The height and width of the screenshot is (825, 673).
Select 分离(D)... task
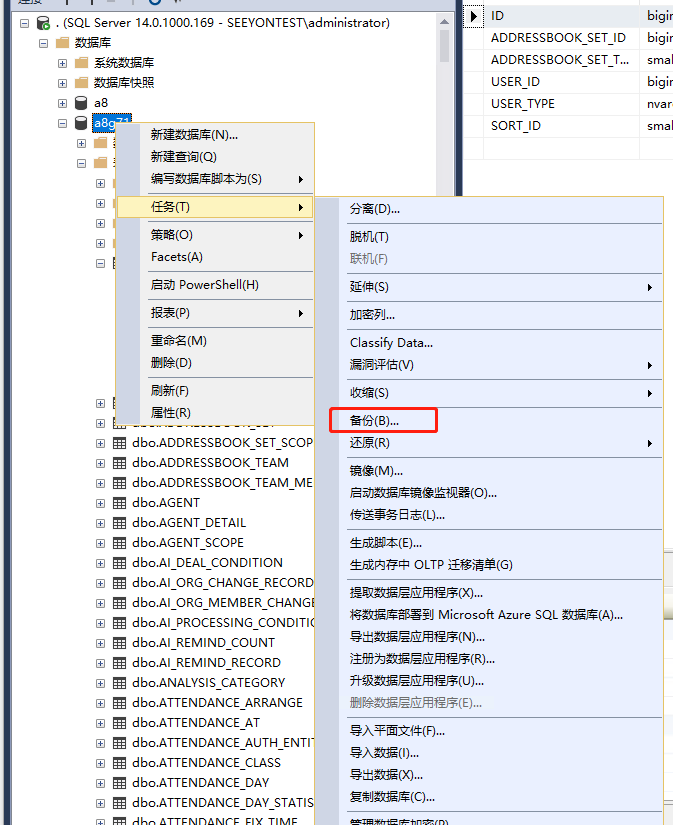coord(489,209)
